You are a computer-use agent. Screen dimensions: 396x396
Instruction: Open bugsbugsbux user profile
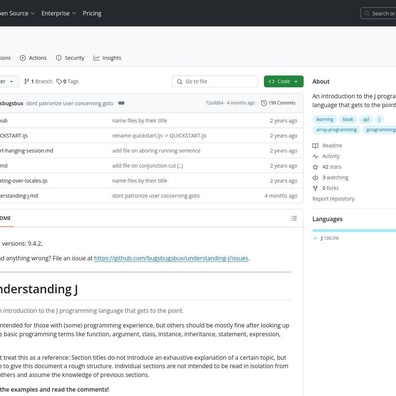[x=12, y=103]
